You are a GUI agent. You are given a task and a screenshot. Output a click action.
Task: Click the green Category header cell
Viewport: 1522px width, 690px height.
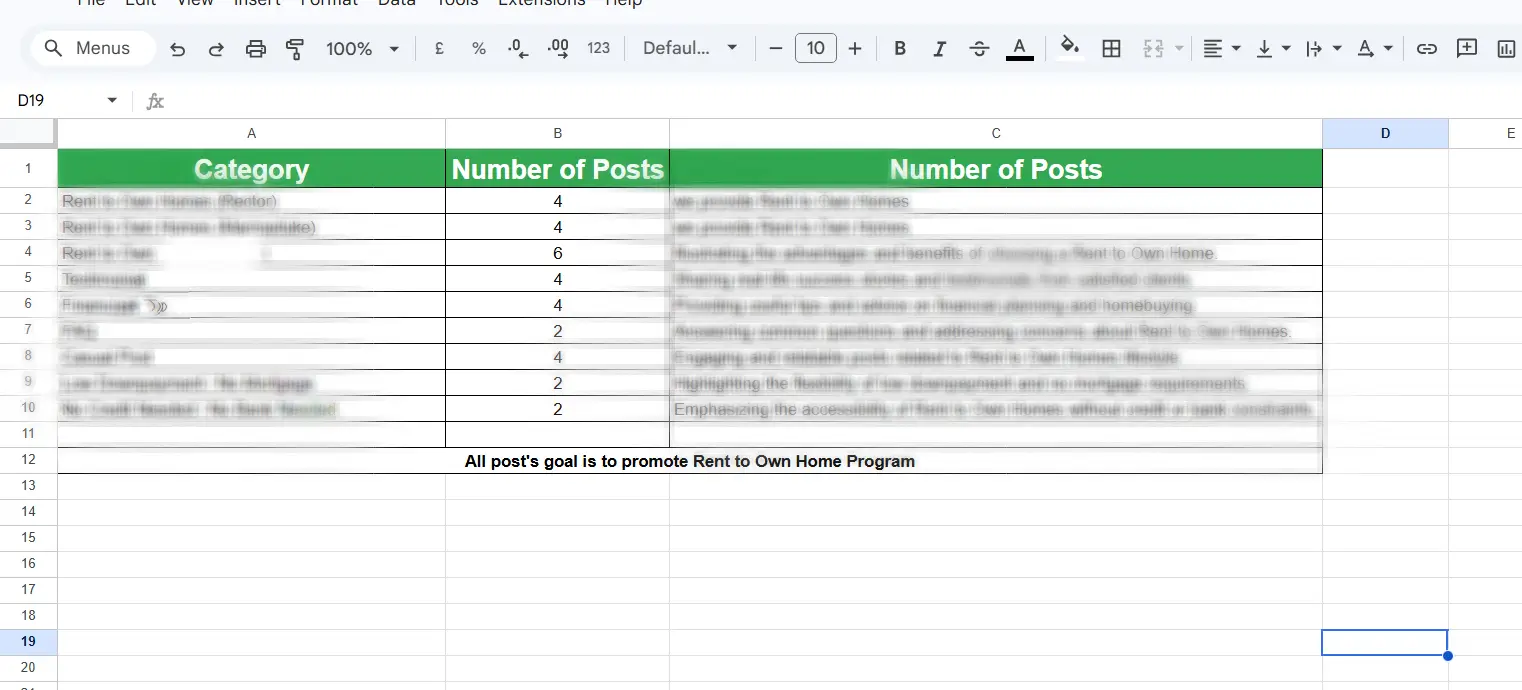pos(251,169)
